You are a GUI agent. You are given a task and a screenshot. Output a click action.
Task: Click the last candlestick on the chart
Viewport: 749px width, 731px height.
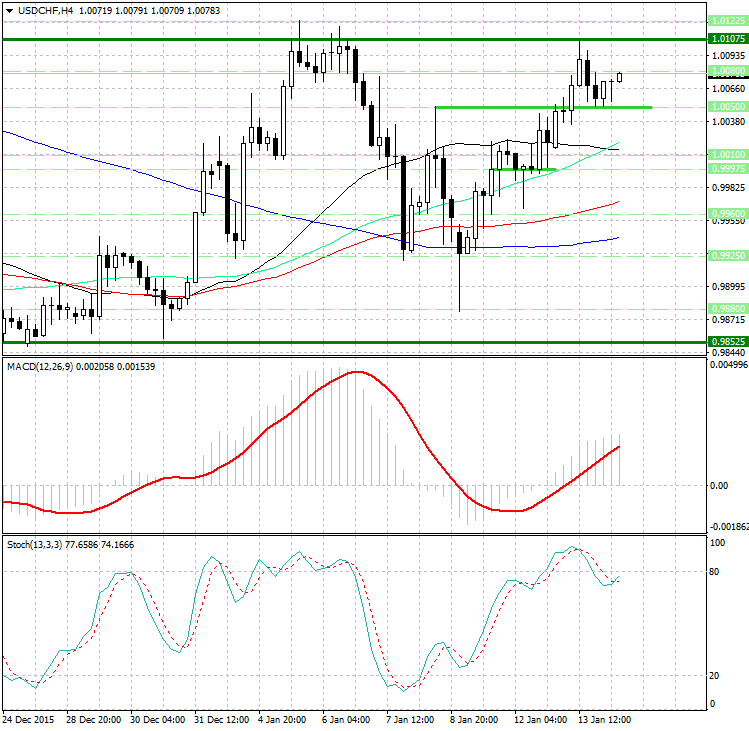pos(620,77)
